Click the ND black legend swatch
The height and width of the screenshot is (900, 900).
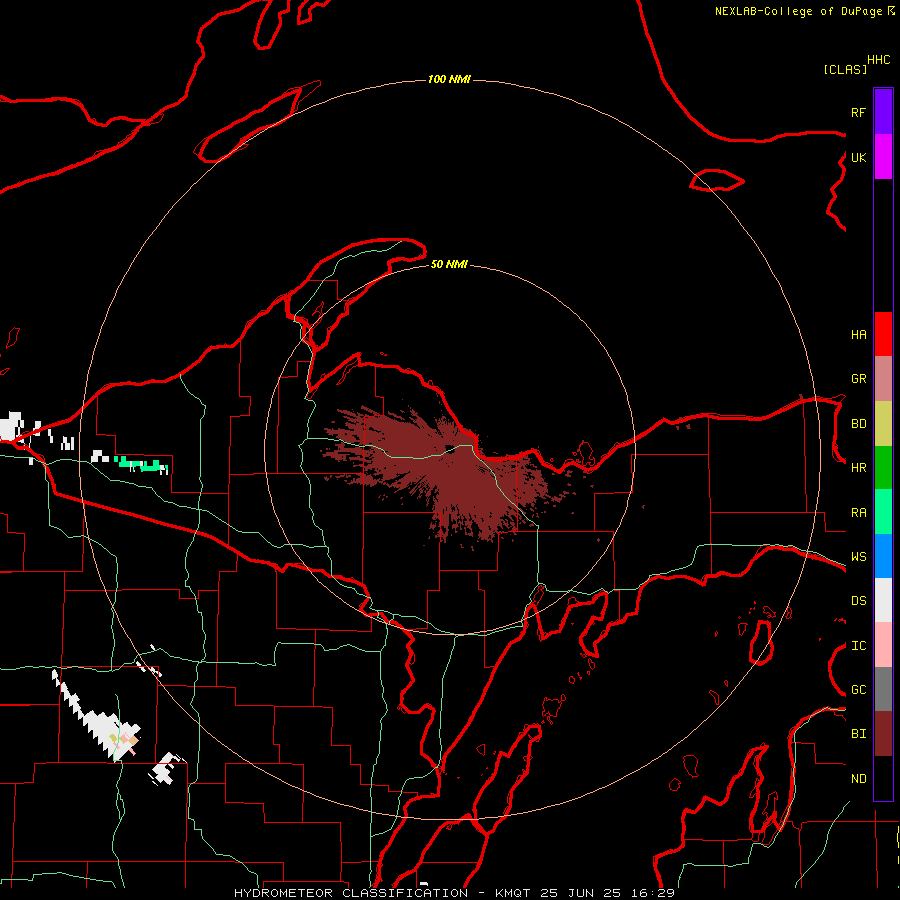[x=883, y=778]
